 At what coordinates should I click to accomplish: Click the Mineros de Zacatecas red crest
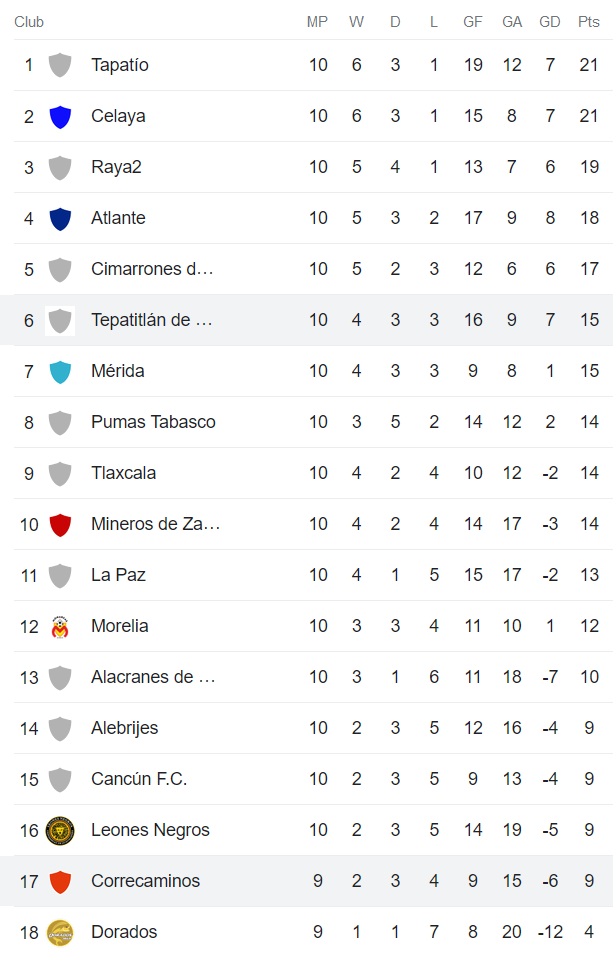pos(60,524)
